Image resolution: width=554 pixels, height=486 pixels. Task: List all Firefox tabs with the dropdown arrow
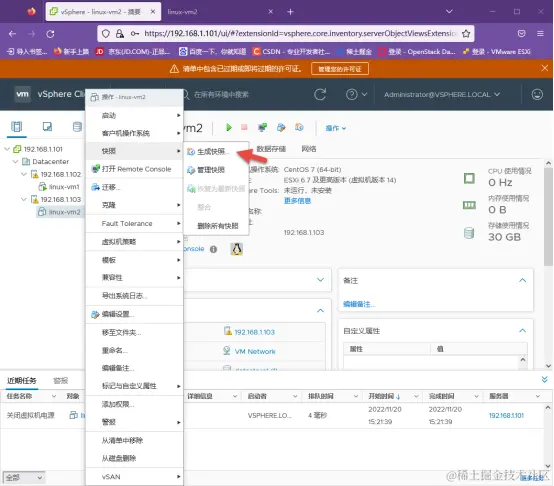(449, 12)
